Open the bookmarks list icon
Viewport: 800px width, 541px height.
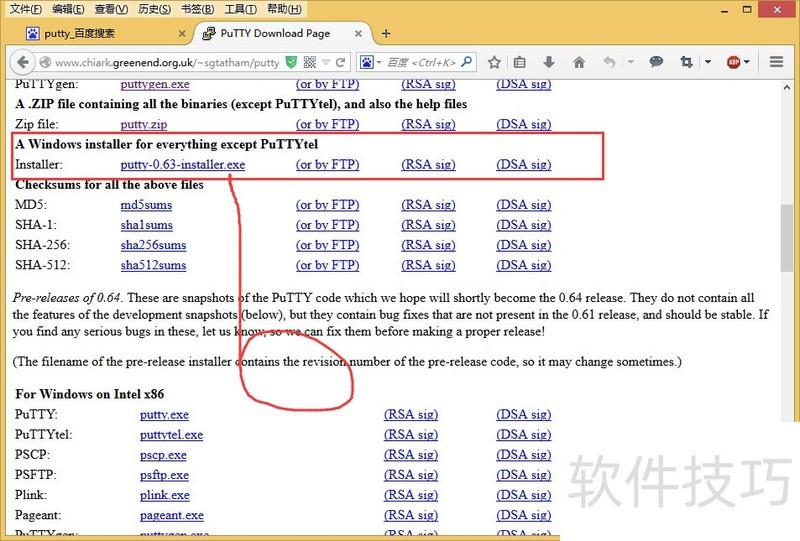pos(521,62)
